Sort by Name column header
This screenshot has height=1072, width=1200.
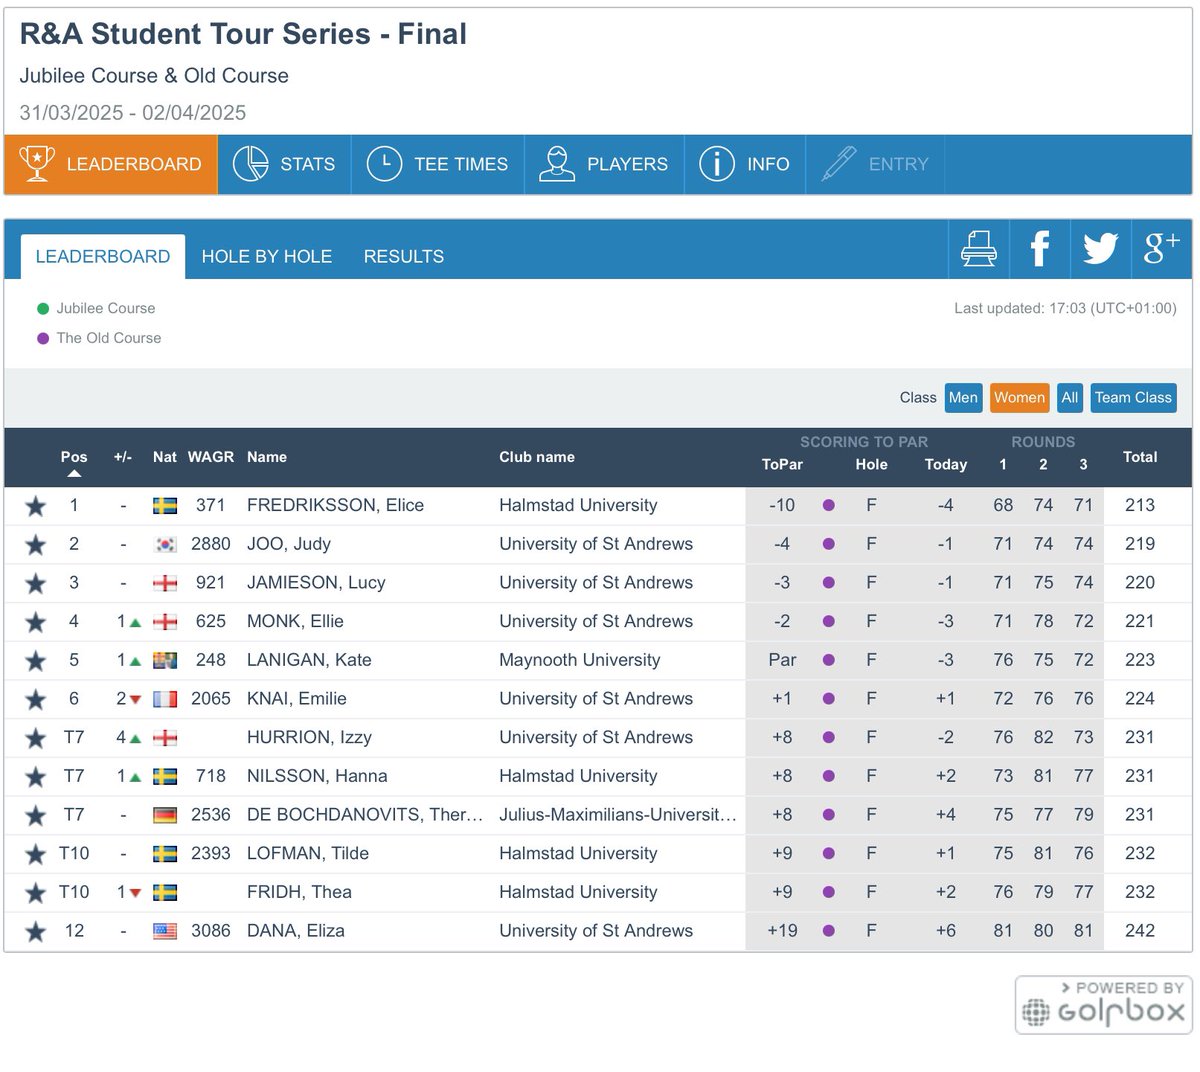click(267, 457)
